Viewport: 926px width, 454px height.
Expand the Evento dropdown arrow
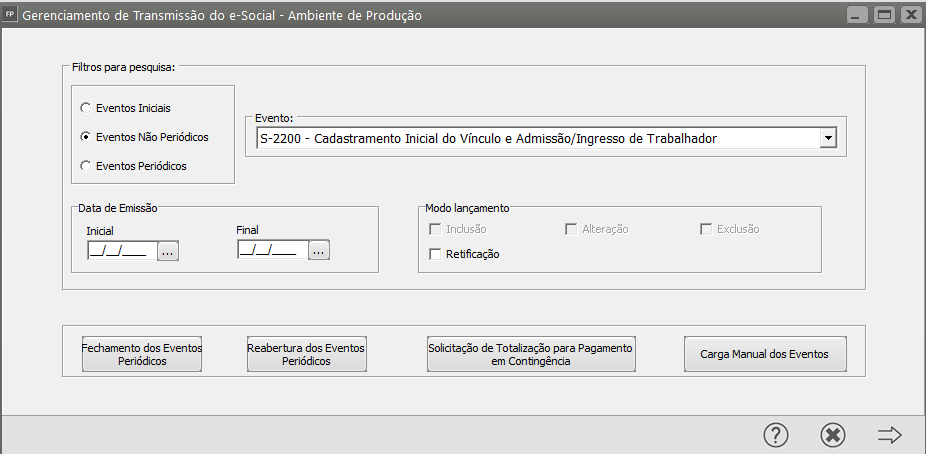tap(827, 138)
